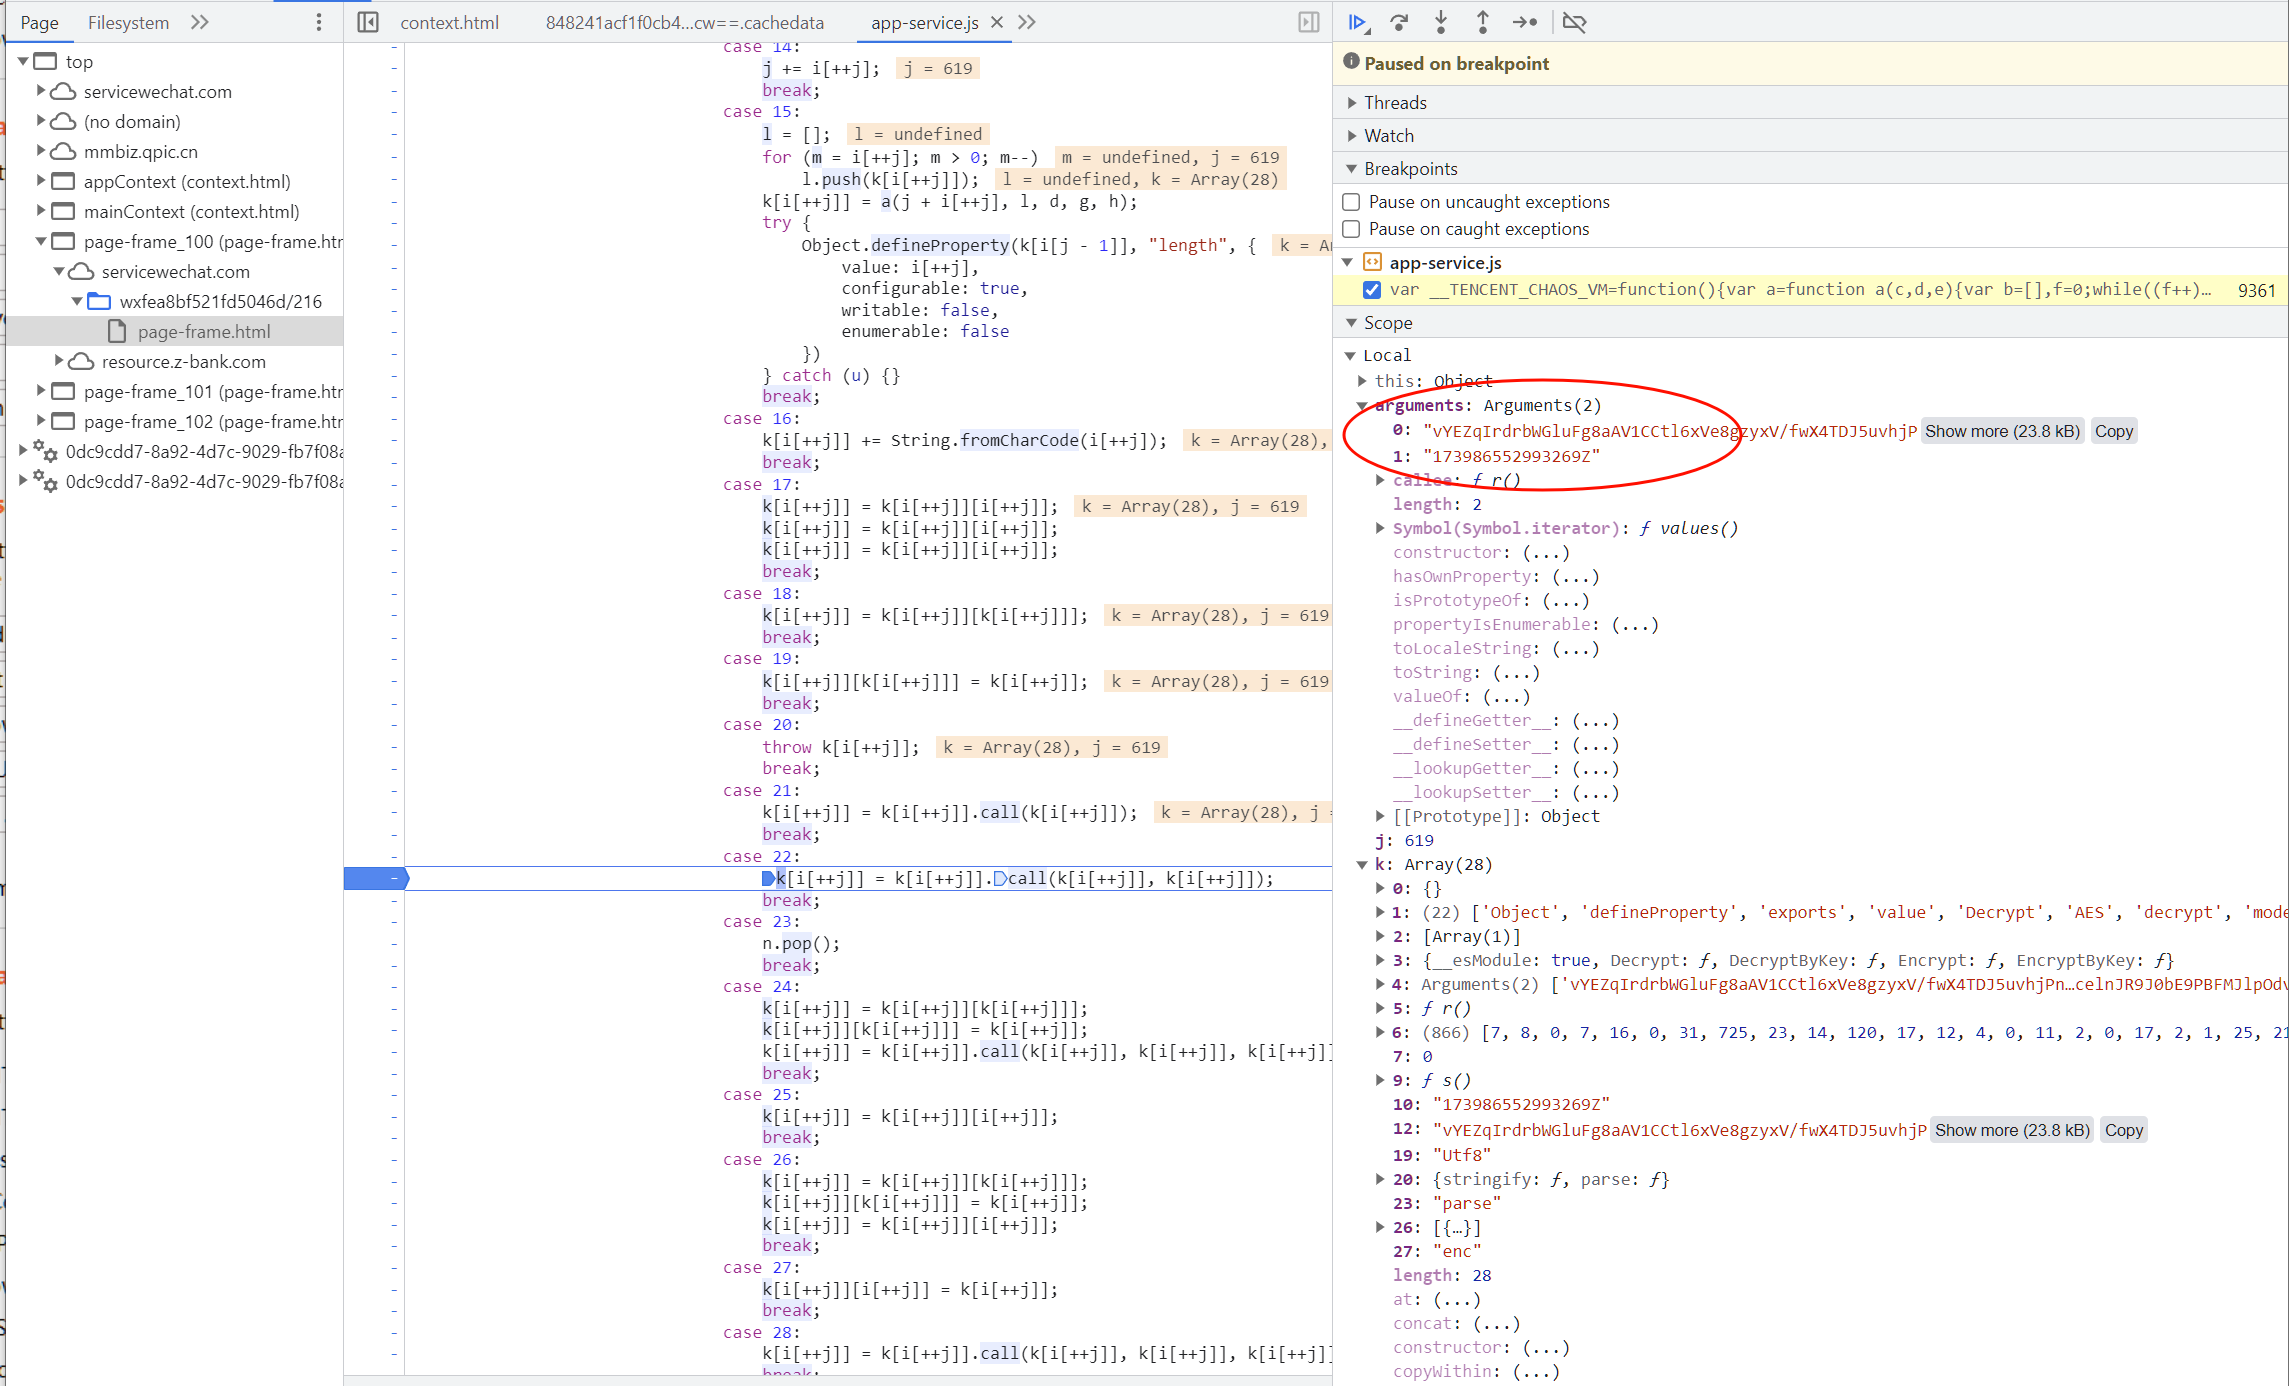Click the Step icon in debugger toolbar
This screenshot has width=2289, height=1386.
(x=1524, y=22)
